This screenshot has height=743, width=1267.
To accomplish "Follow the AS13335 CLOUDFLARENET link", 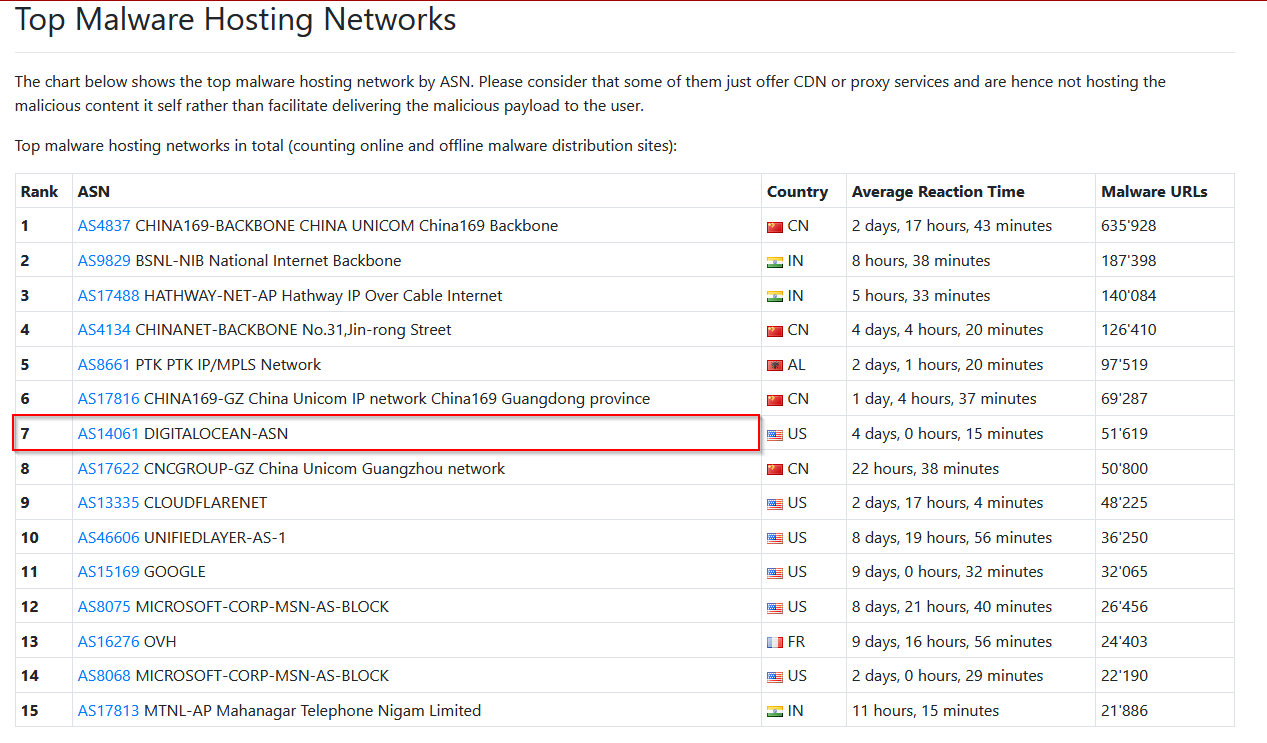I will [108, 503].
